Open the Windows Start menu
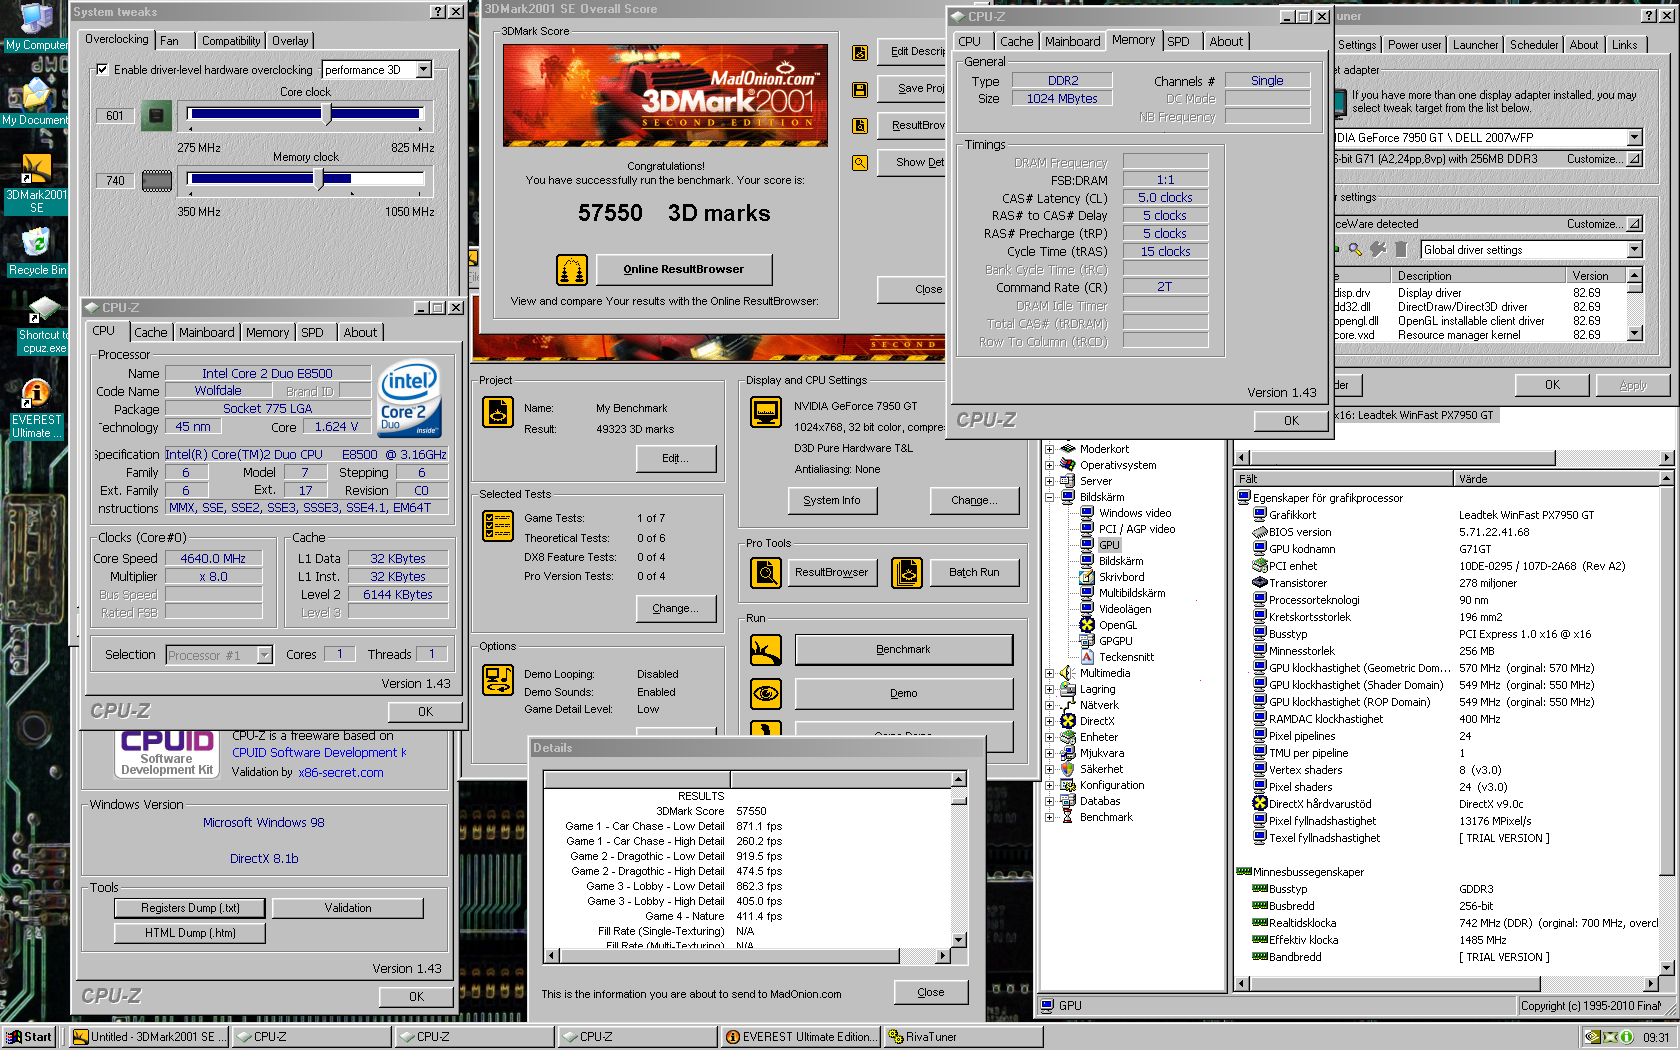This screenshot has width=1680, height=1050. point(29,1037)
